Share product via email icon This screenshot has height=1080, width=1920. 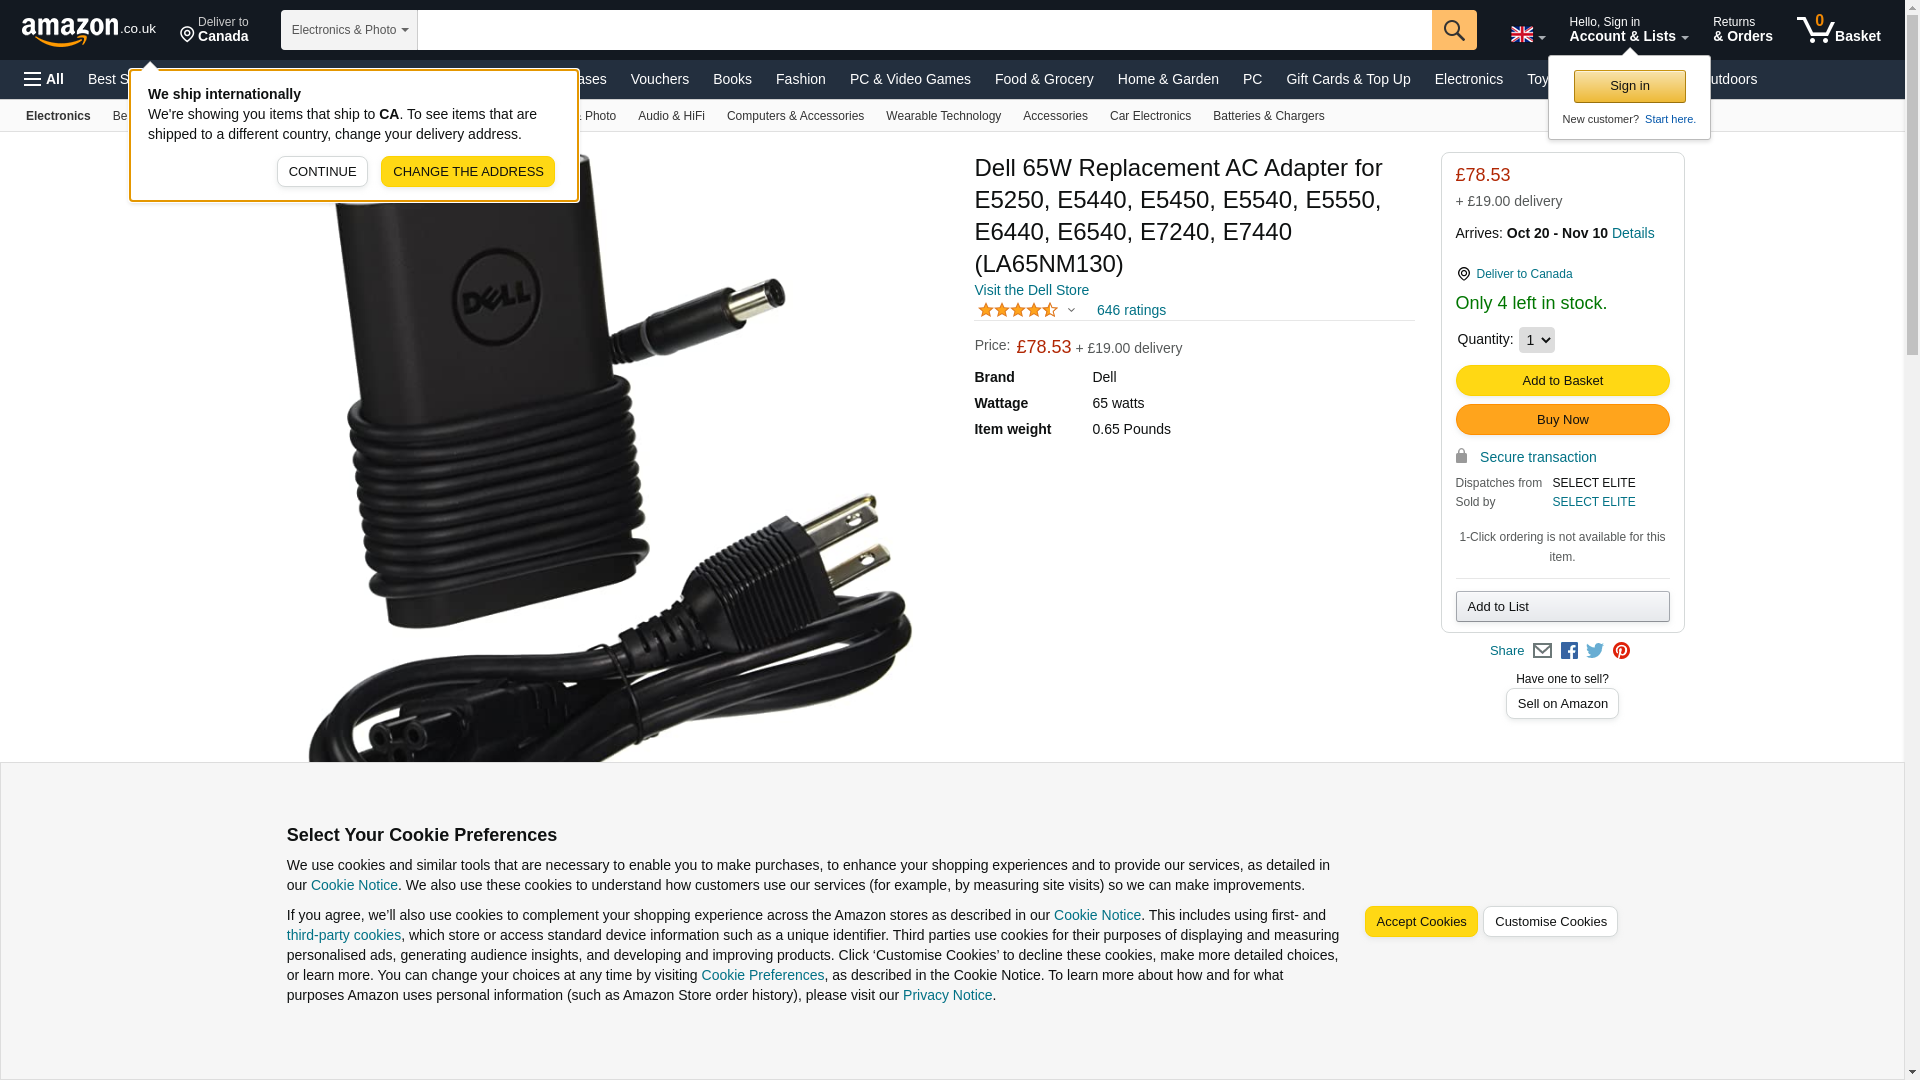1542,651
